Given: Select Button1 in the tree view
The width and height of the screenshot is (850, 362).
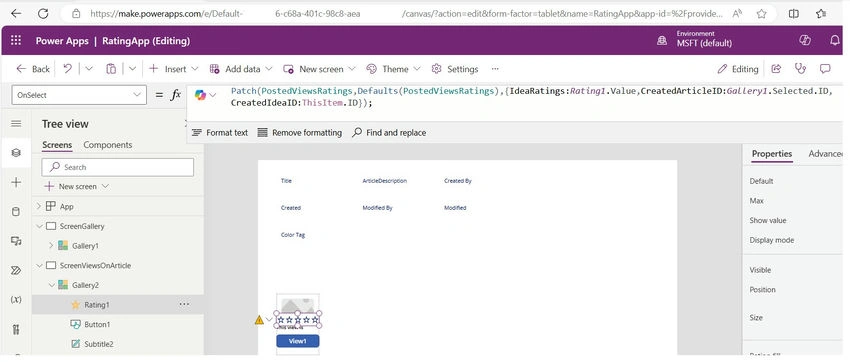Looking at the screenshot, I should click(x=97, y=324).
